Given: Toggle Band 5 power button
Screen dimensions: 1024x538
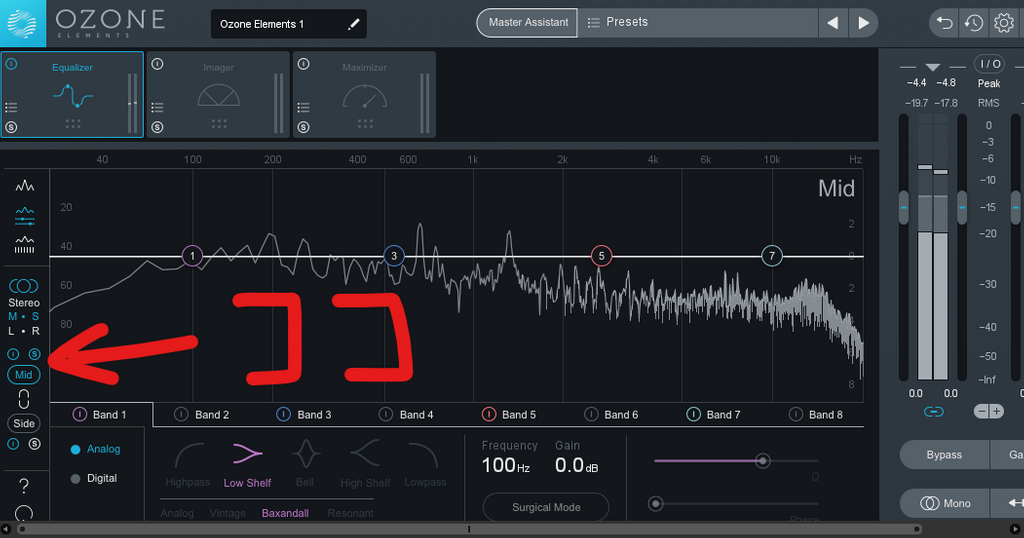Looking at the screenshot, I should pos(488,415).
